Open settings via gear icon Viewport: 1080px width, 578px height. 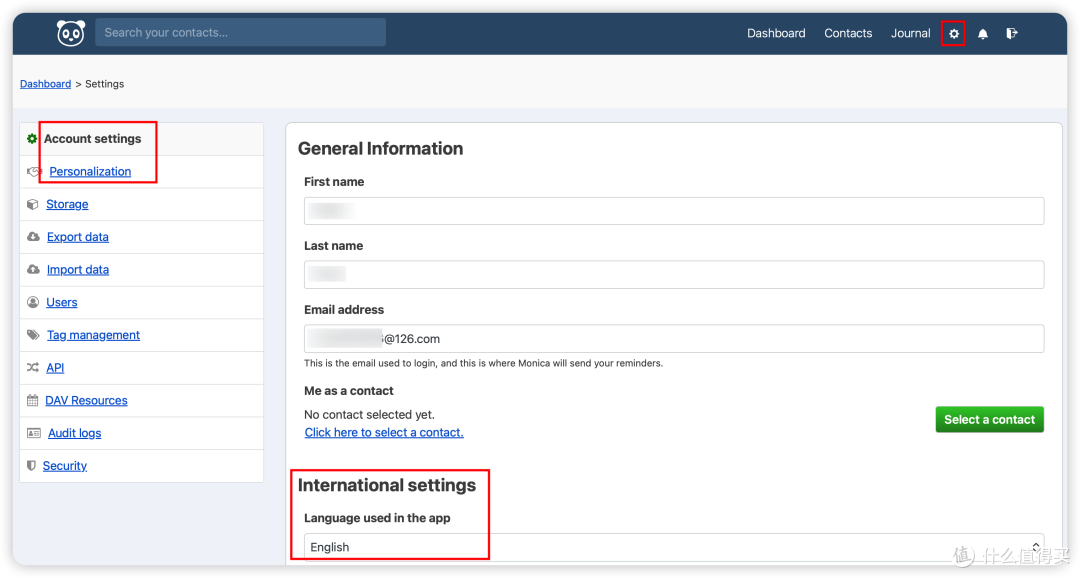tap(953, 34)
